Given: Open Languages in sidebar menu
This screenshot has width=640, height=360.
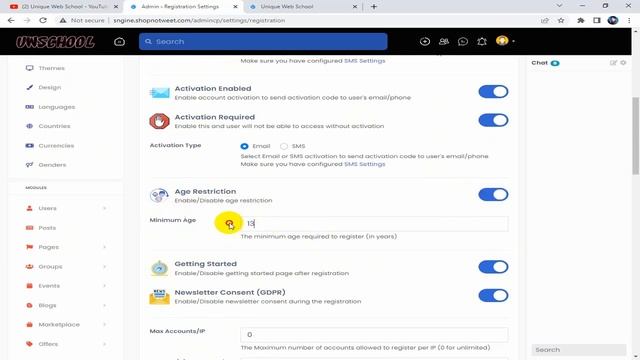Looking at the screenshot, I should point(57,107).
